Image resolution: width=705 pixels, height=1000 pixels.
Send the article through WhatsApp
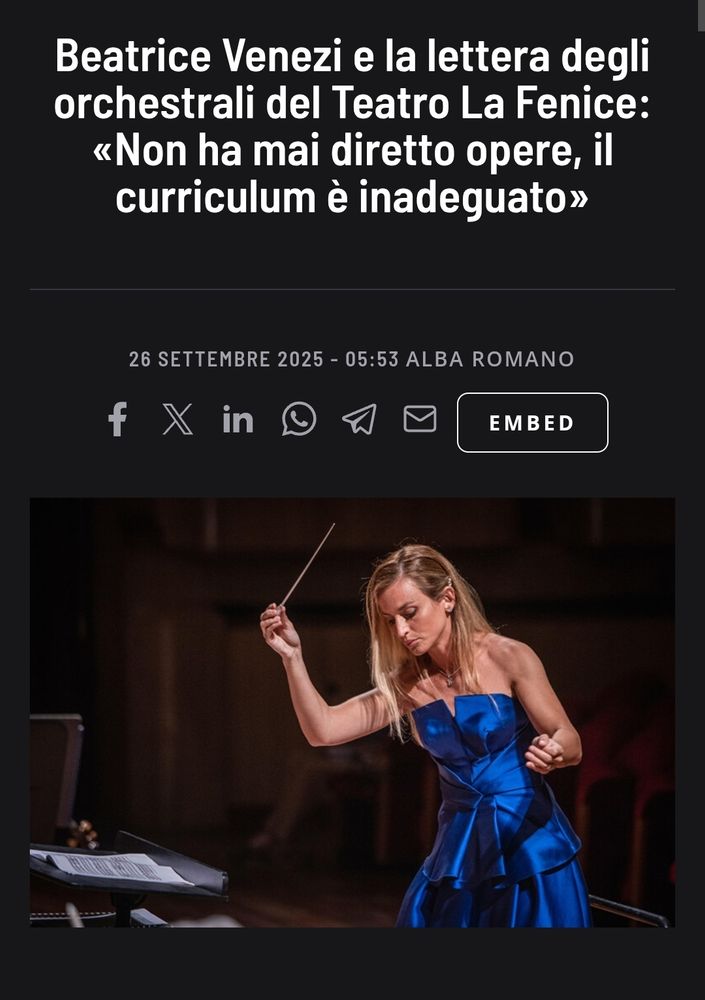coord(299,420)
